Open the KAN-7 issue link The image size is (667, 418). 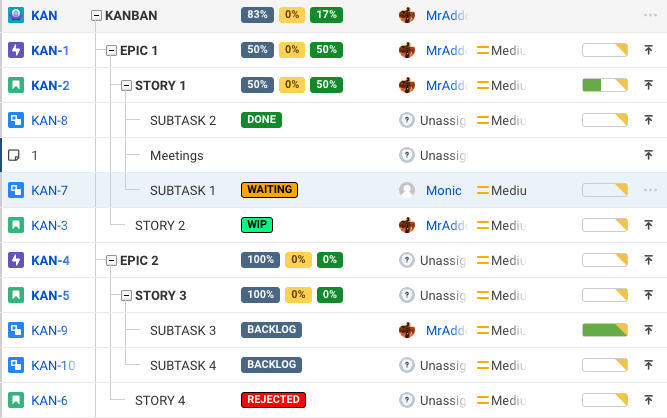click(50, 190)
